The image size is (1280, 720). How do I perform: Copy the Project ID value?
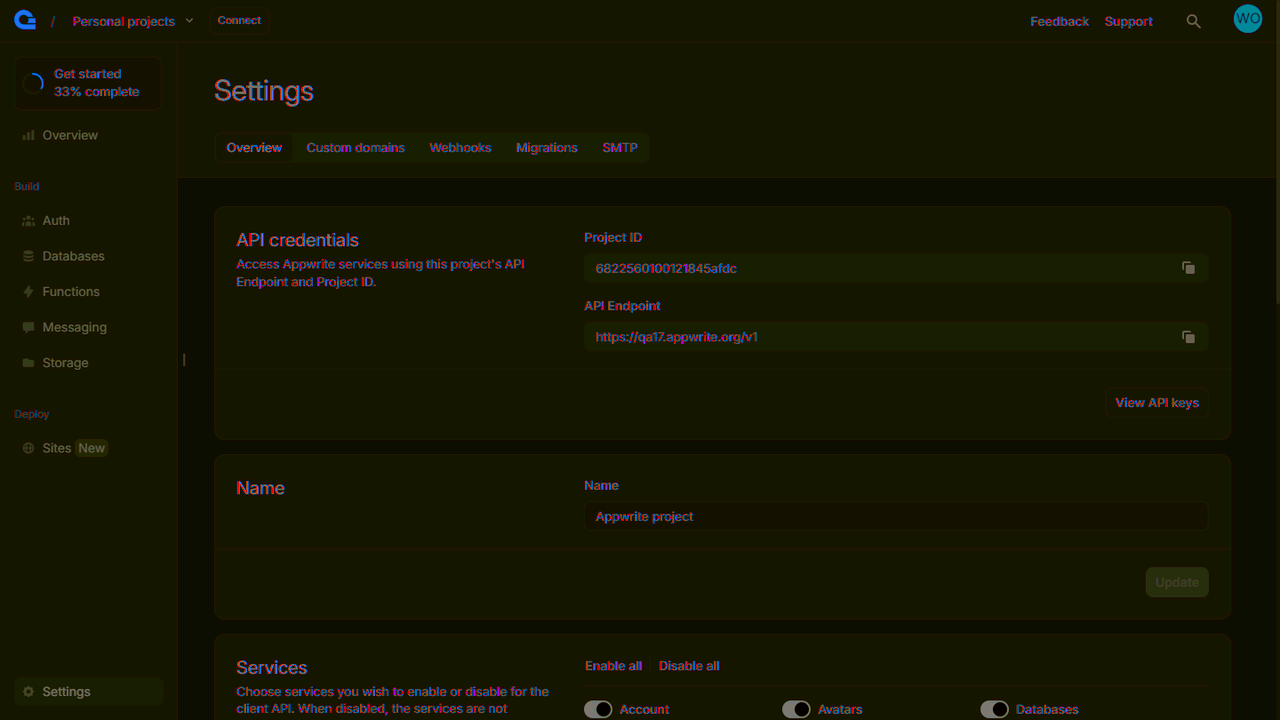click(1188, 268)
